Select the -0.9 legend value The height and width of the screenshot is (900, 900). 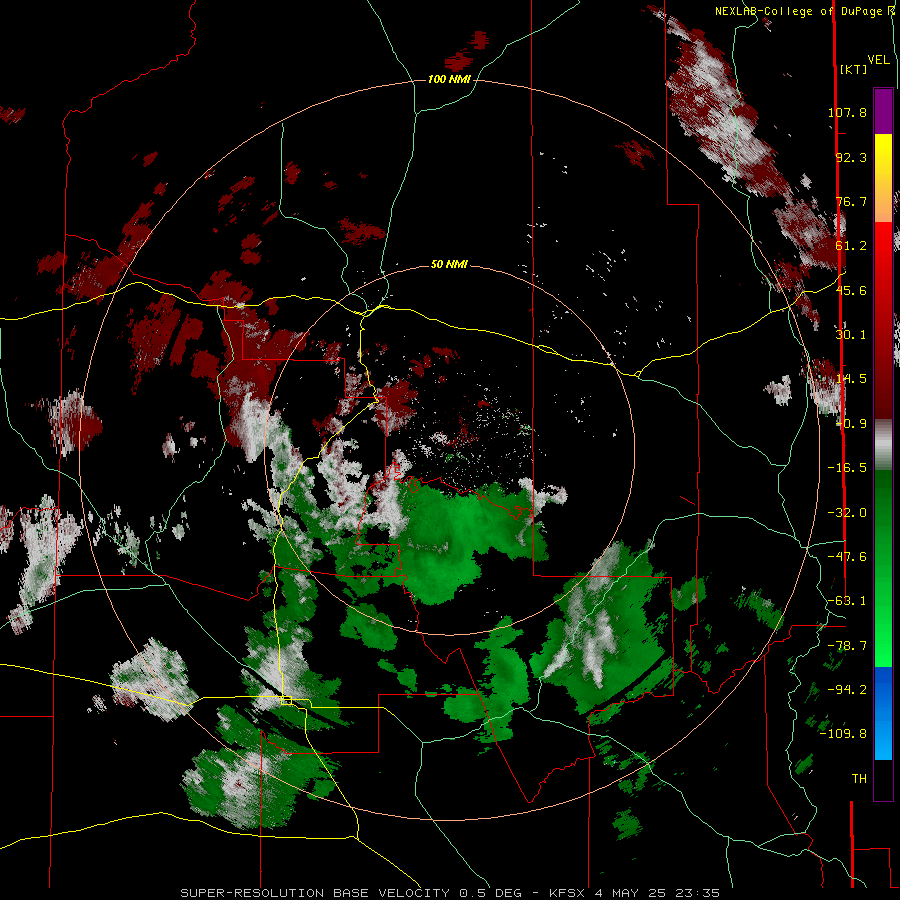click(851, 424)
